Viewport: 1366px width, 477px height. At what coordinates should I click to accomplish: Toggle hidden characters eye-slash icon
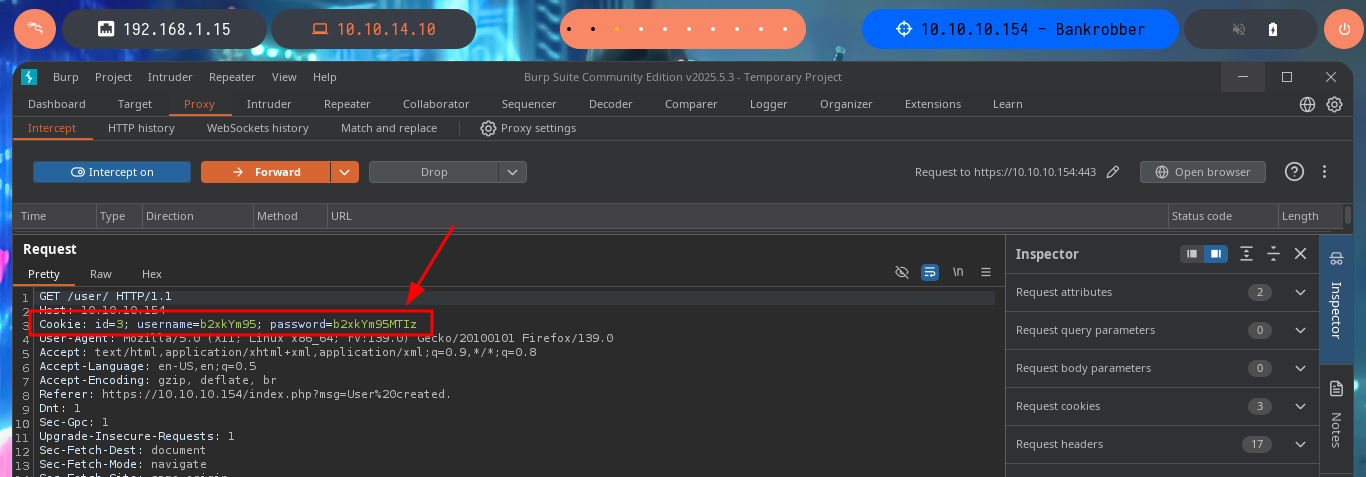pos(902,272)
